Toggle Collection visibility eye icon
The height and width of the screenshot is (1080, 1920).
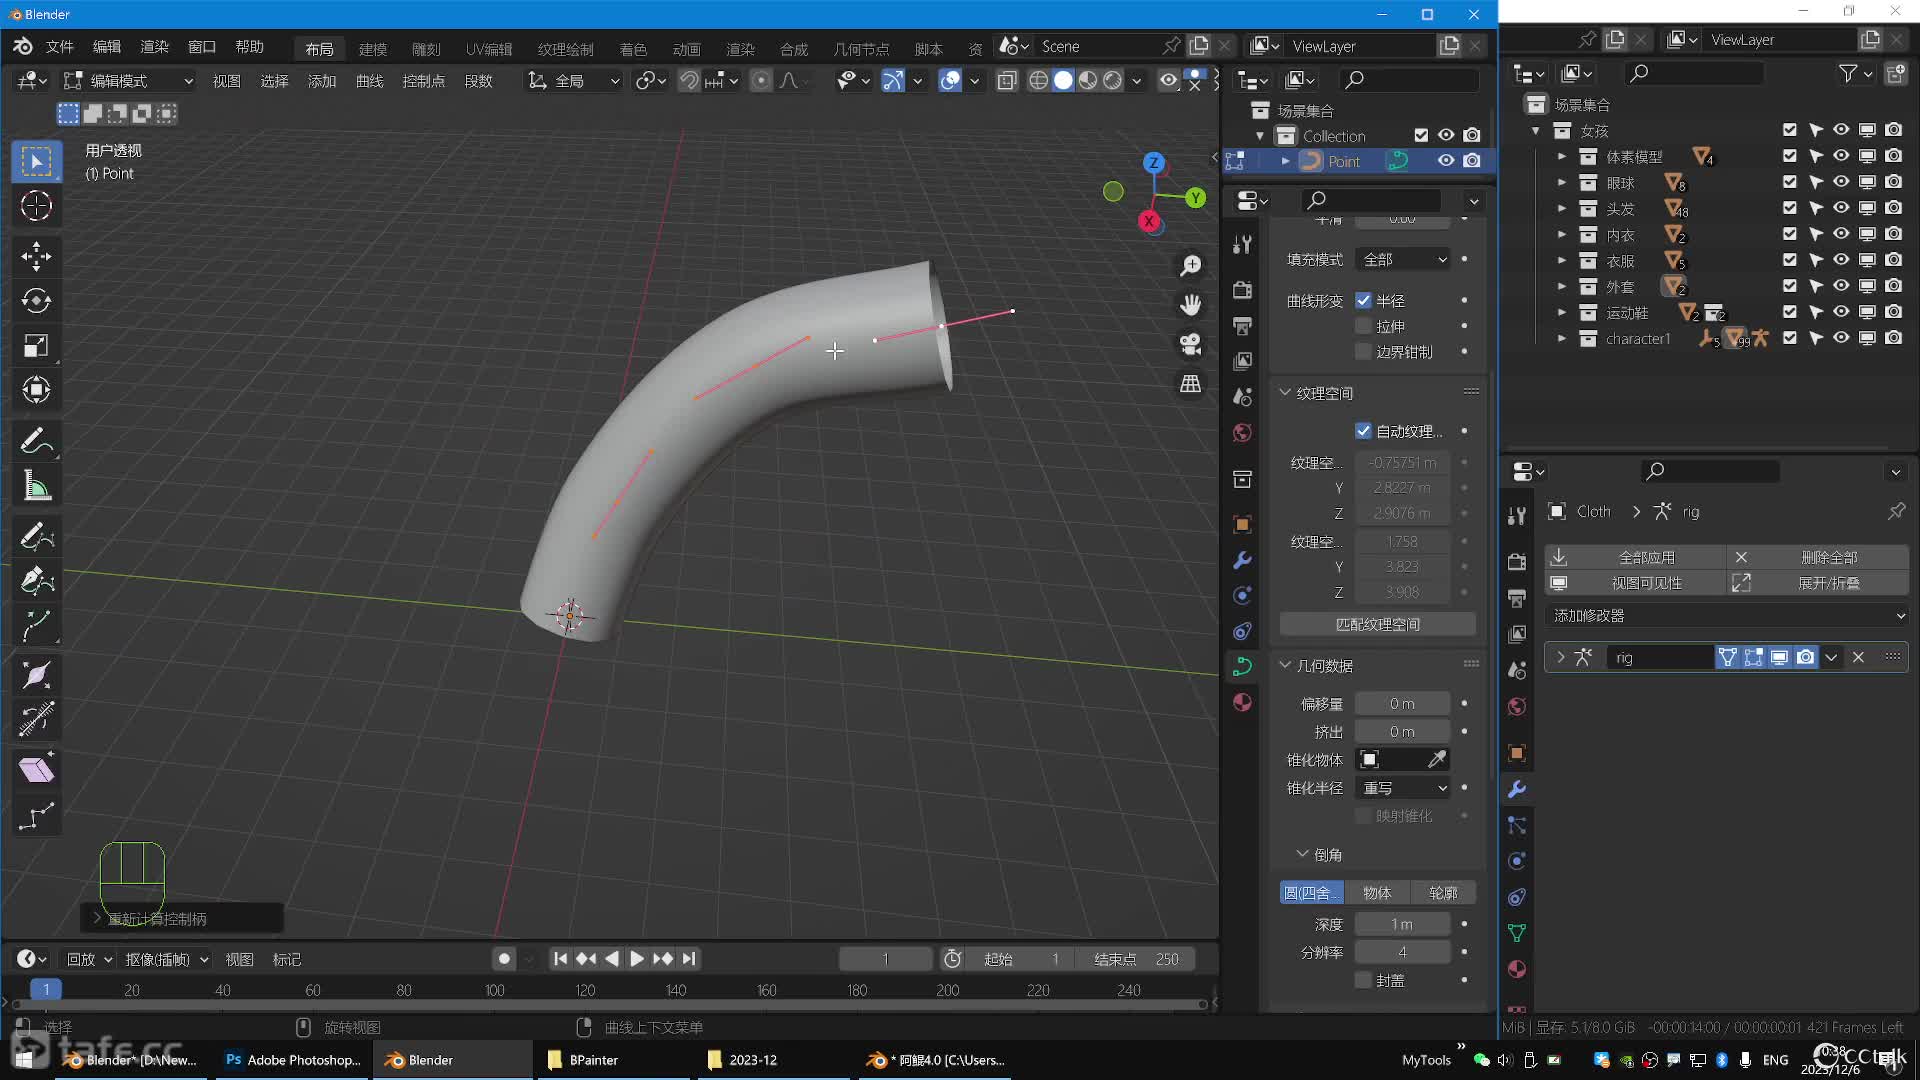click(x=1446, y=135)
